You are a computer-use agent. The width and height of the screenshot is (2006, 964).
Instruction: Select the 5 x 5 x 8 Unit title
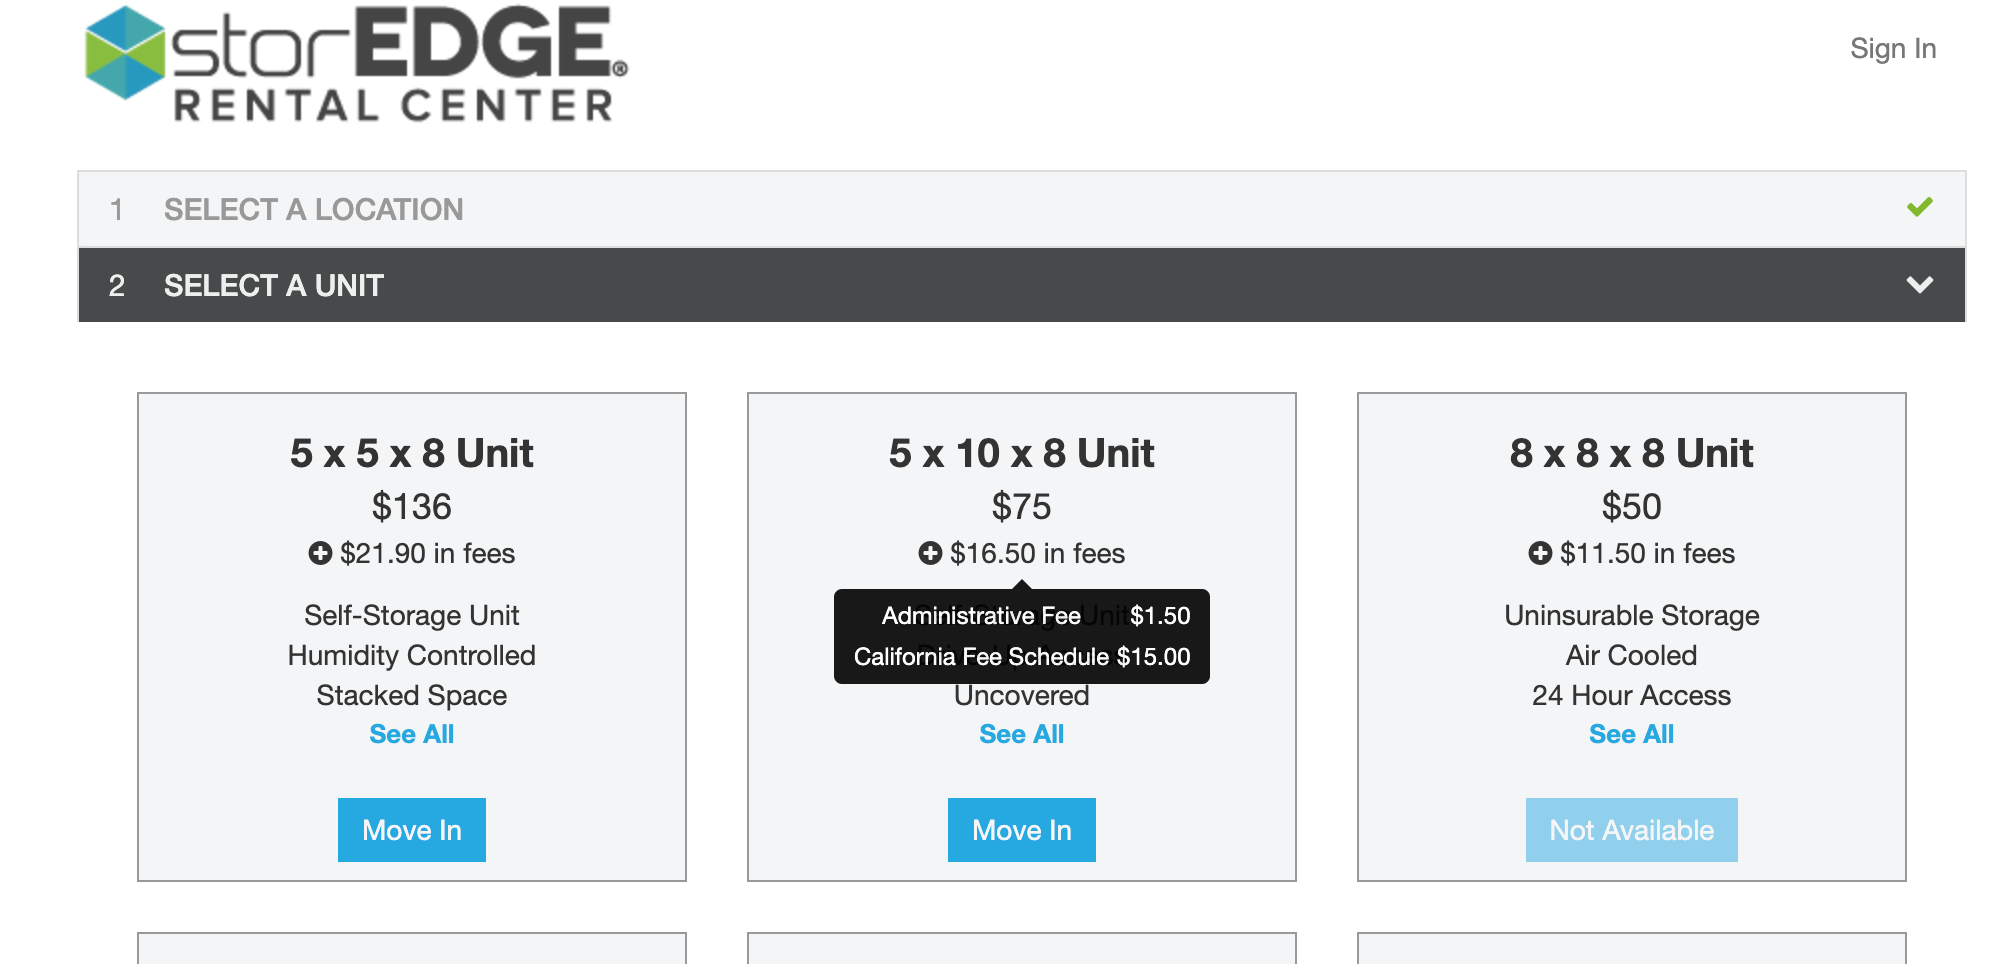point(412,453)
